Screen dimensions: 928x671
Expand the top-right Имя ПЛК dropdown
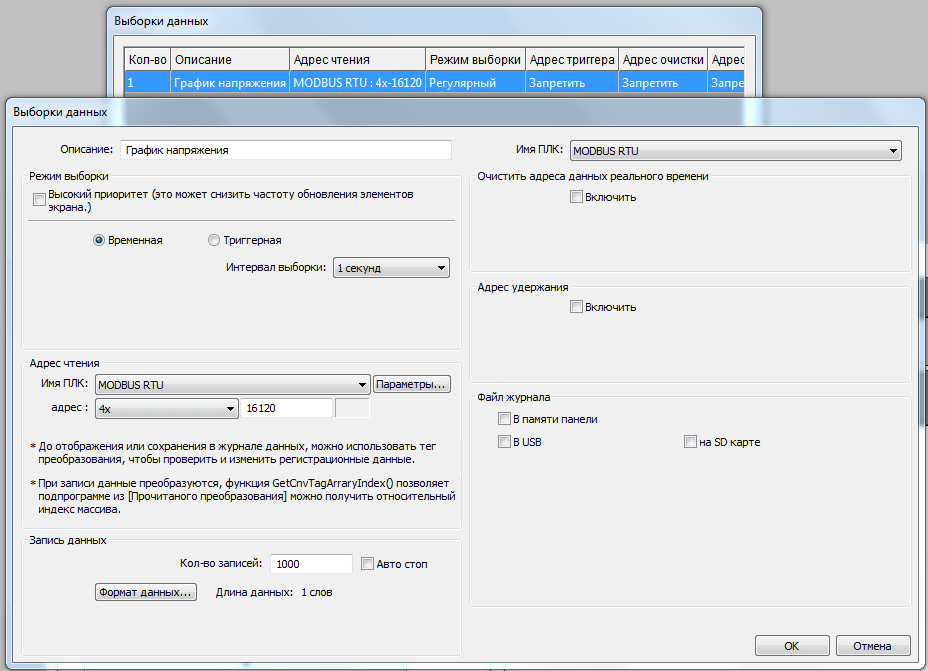point(735,151)
